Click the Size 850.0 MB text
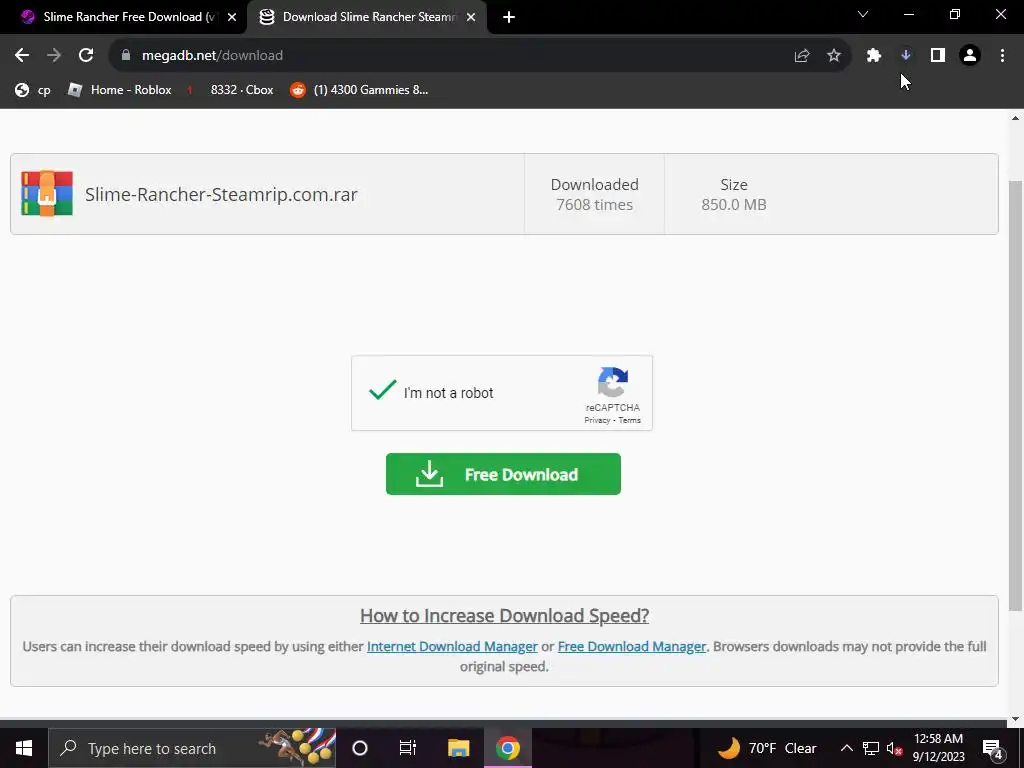1024x768 pixels. [x=733, y=195]
